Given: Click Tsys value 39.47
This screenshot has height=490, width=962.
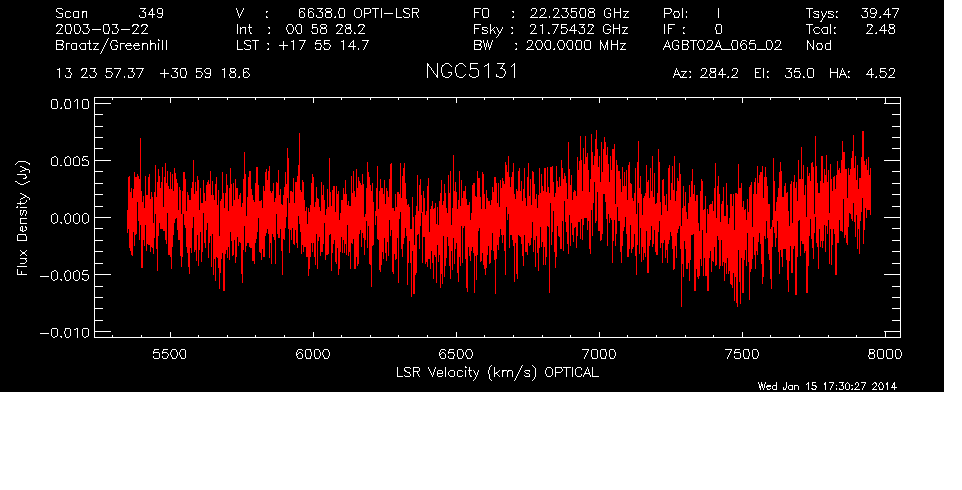Looking at the screenshot, I should [880, 13].
